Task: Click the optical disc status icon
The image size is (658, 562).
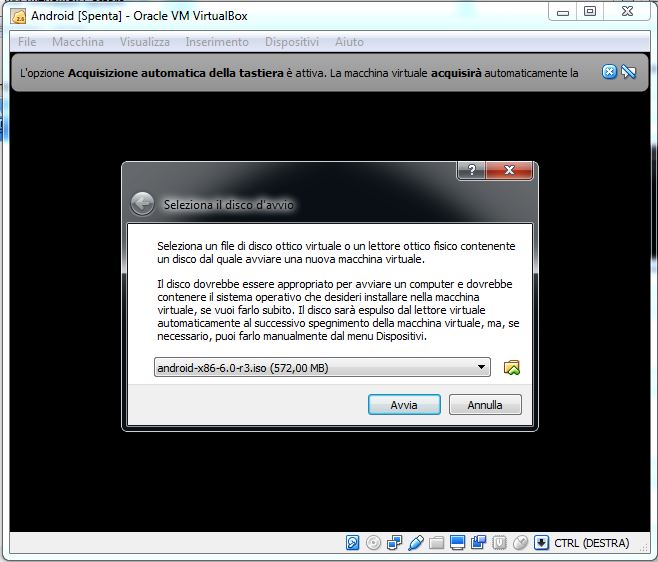Action: point(374,543)
